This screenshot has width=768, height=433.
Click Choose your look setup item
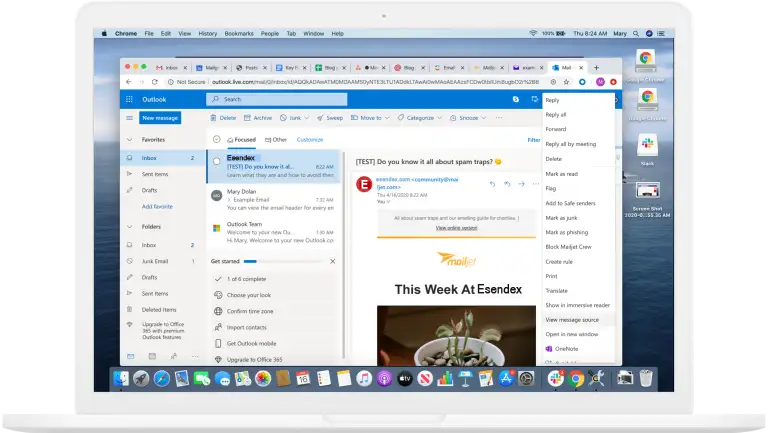249,295
